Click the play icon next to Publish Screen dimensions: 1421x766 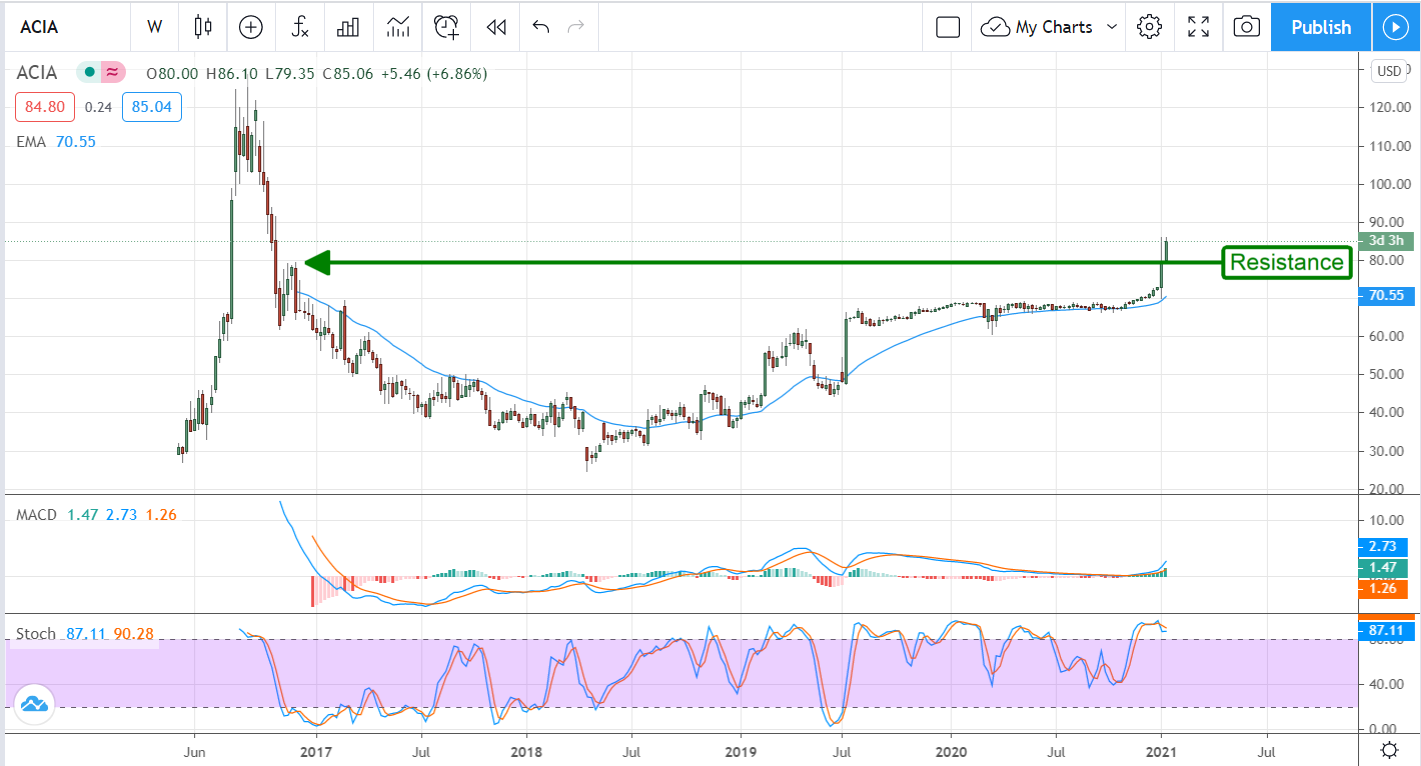1395,27
